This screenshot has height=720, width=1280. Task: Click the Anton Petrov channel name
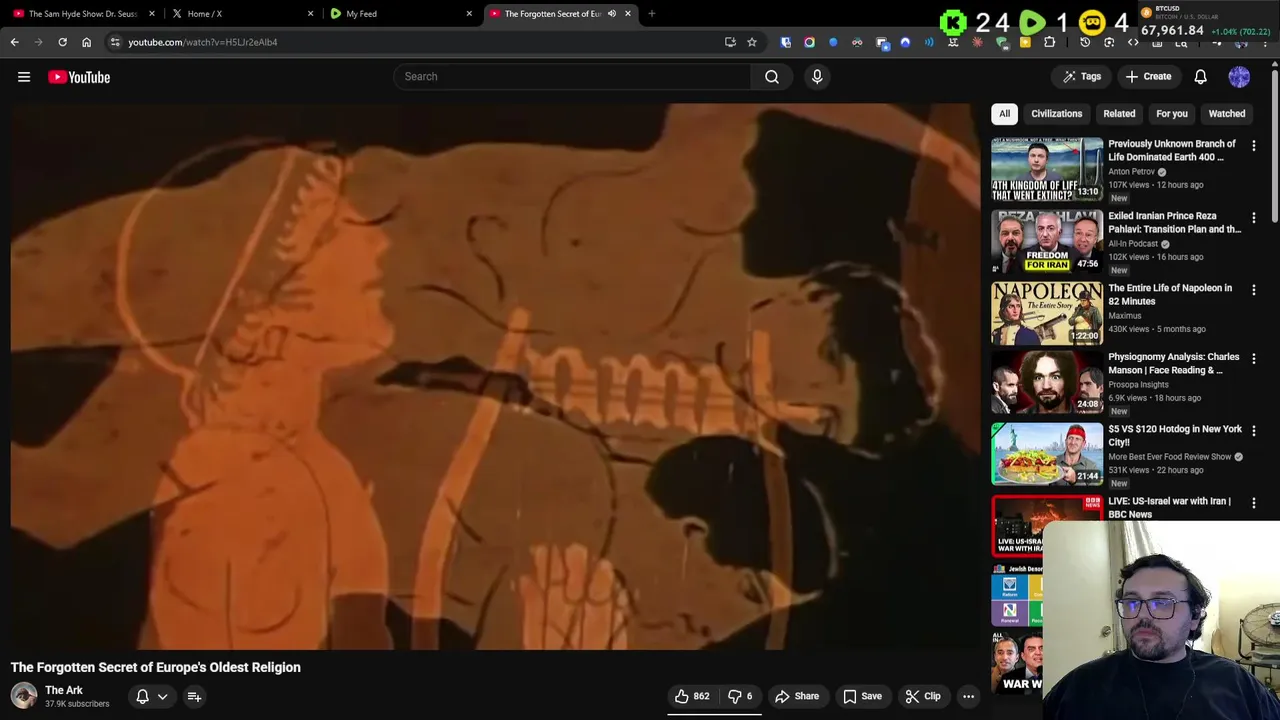(x=1131, y=171)
